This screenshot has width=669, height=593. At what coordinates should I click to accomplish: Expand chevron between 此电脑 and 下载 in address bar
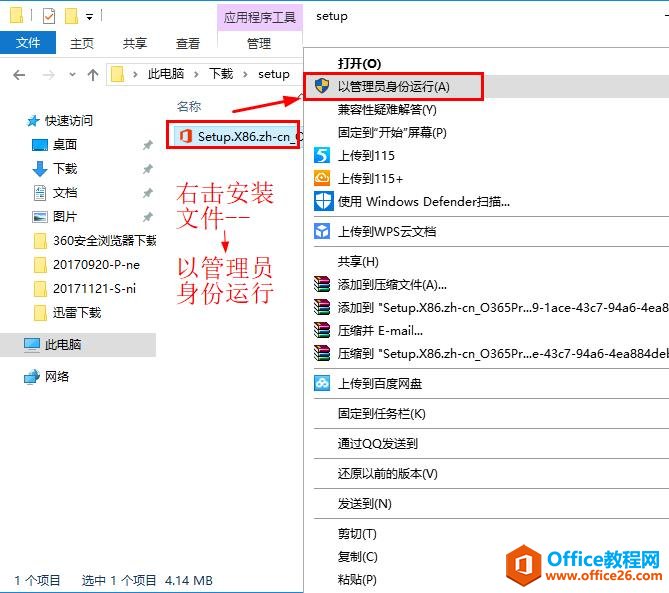click(196, 75)
